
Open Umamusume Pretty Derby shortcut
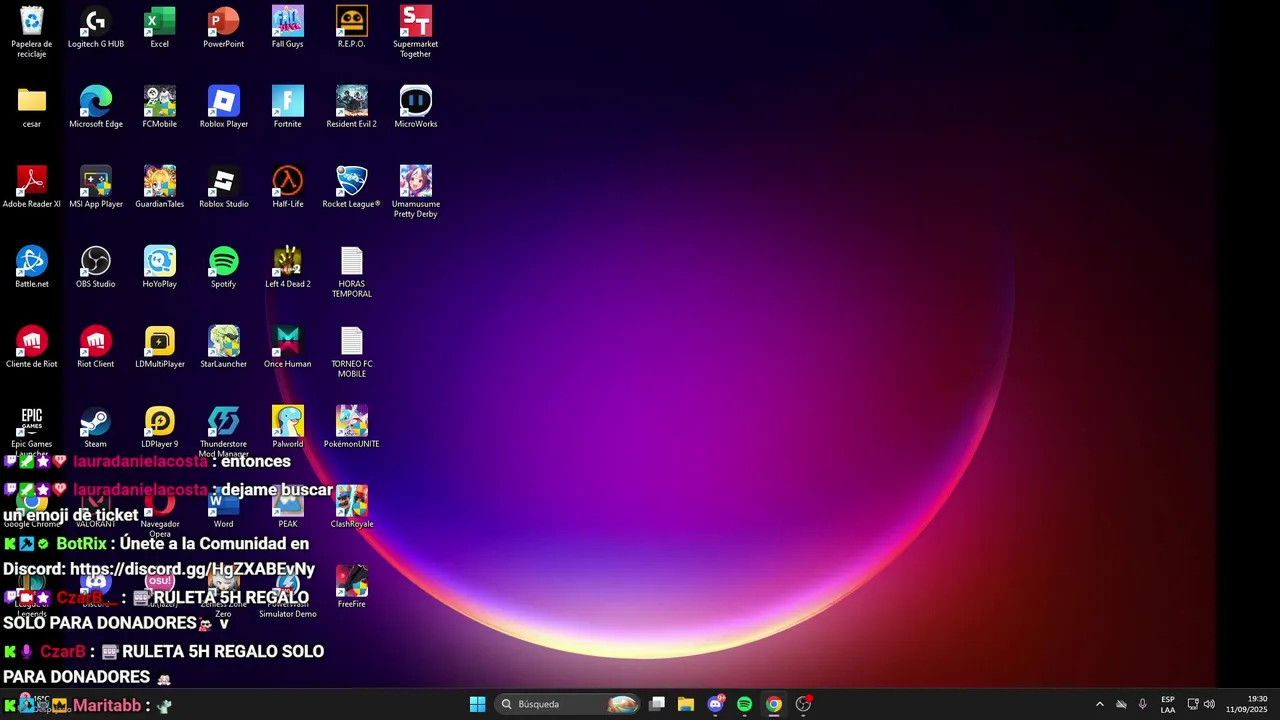[416, 192]
